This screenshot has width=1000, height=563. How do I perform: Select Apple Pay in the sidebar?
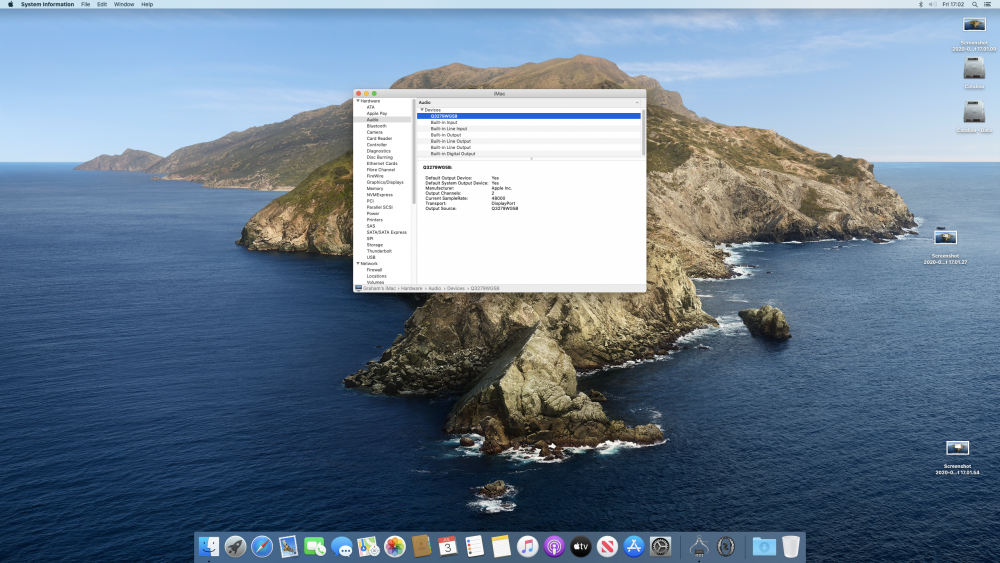pos(376,113)
